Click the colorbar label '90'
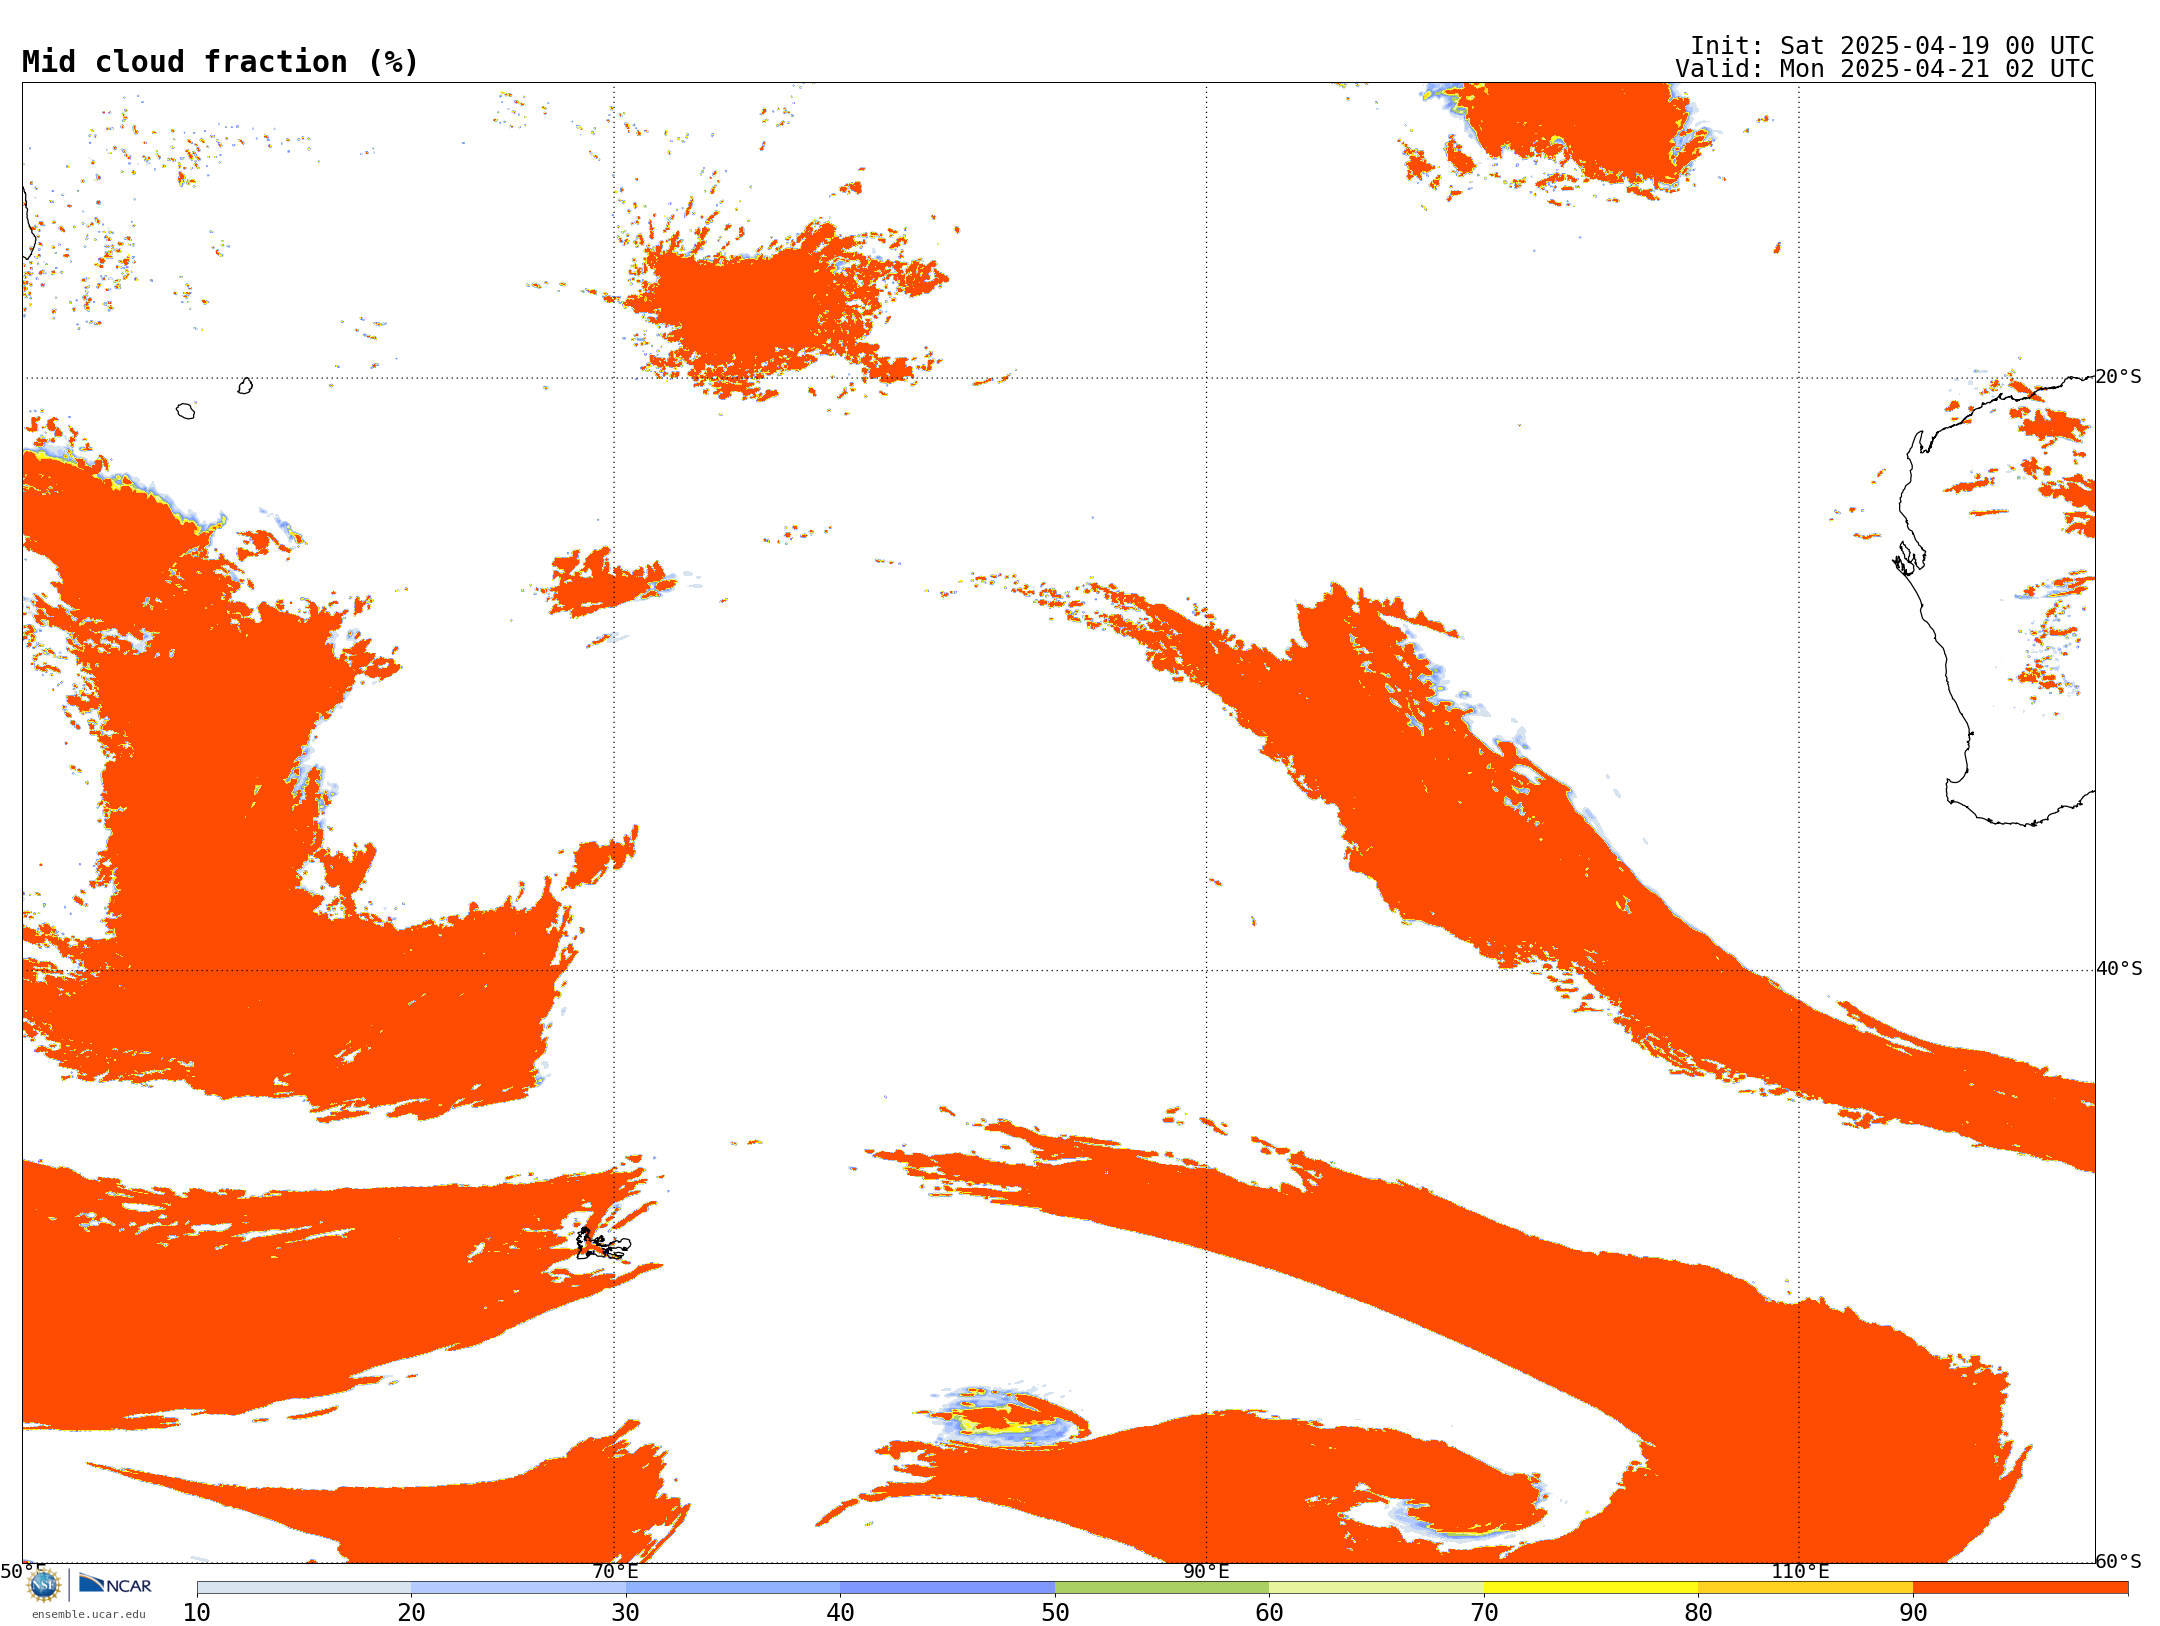 point(1913,1613)
